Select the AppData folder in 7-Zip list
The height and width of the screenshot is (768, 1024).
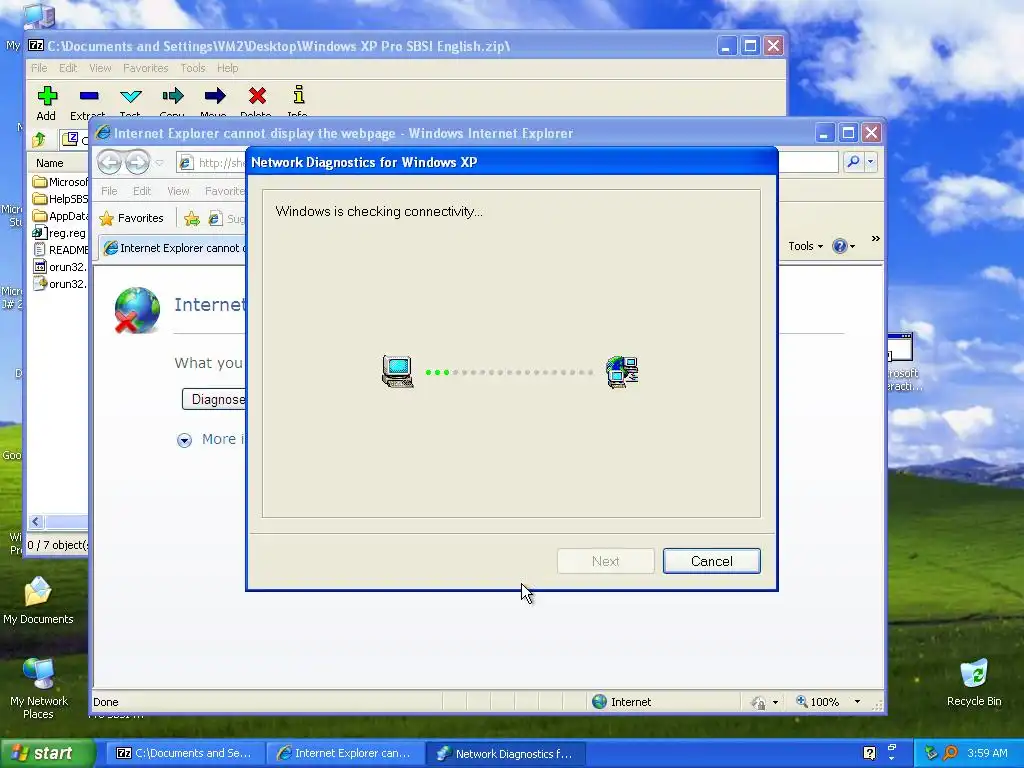60,216
